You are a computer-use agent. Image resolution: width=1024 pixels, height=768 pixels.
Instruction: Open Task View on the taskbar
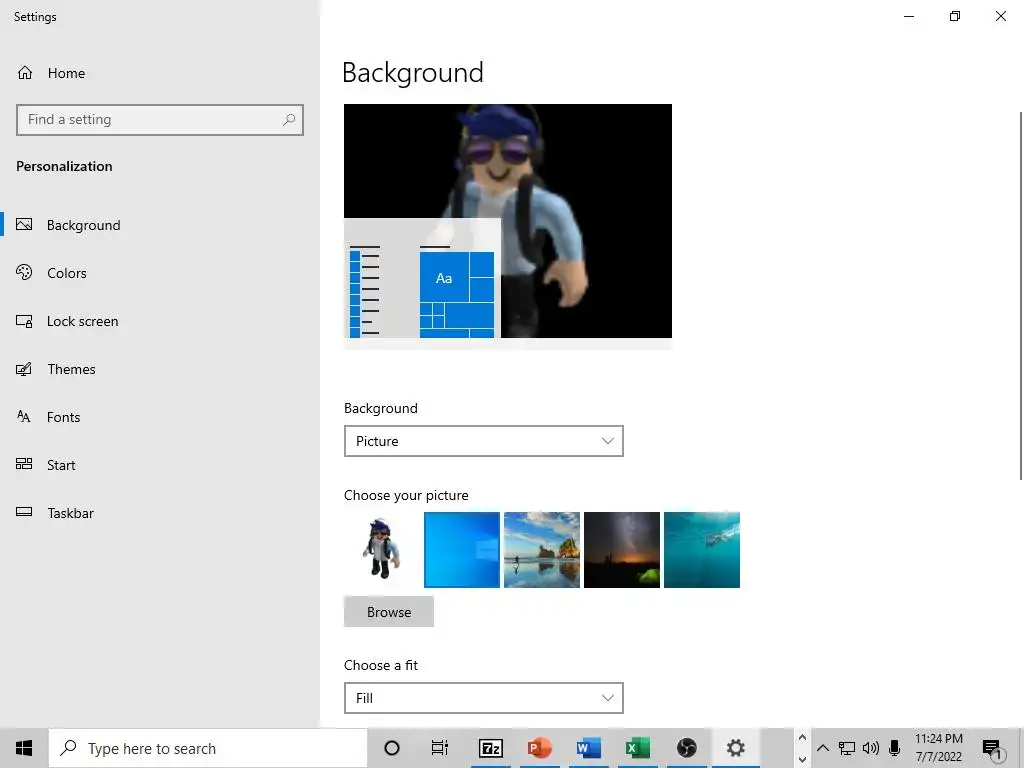click(x=440, y=748)
